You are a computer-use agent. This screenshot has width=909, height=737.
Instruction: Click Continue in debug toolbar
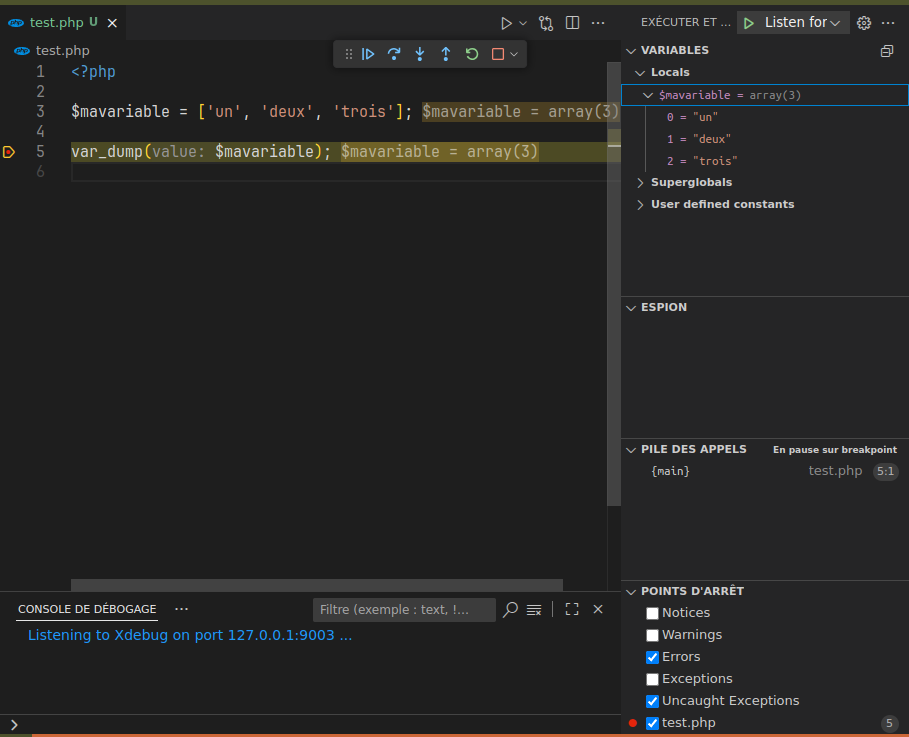click(368, 54)
